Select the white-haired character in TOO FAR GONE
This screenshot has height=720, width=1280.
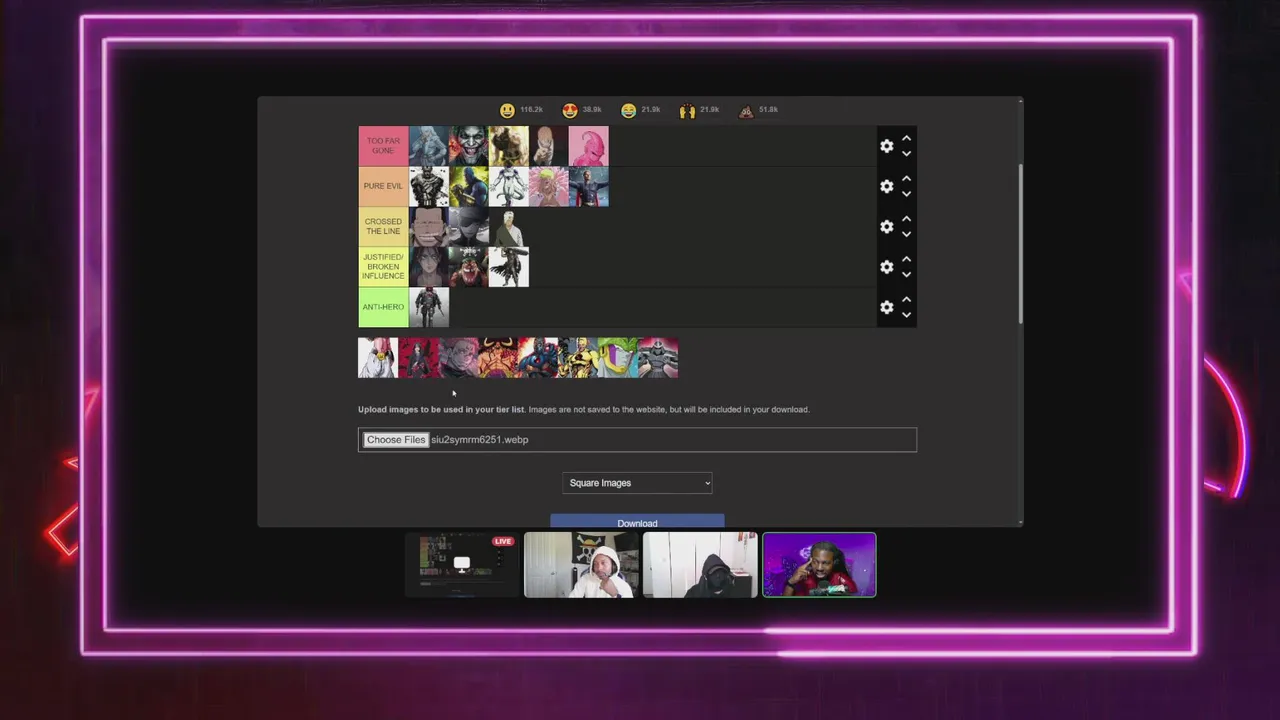pos(429,146)
